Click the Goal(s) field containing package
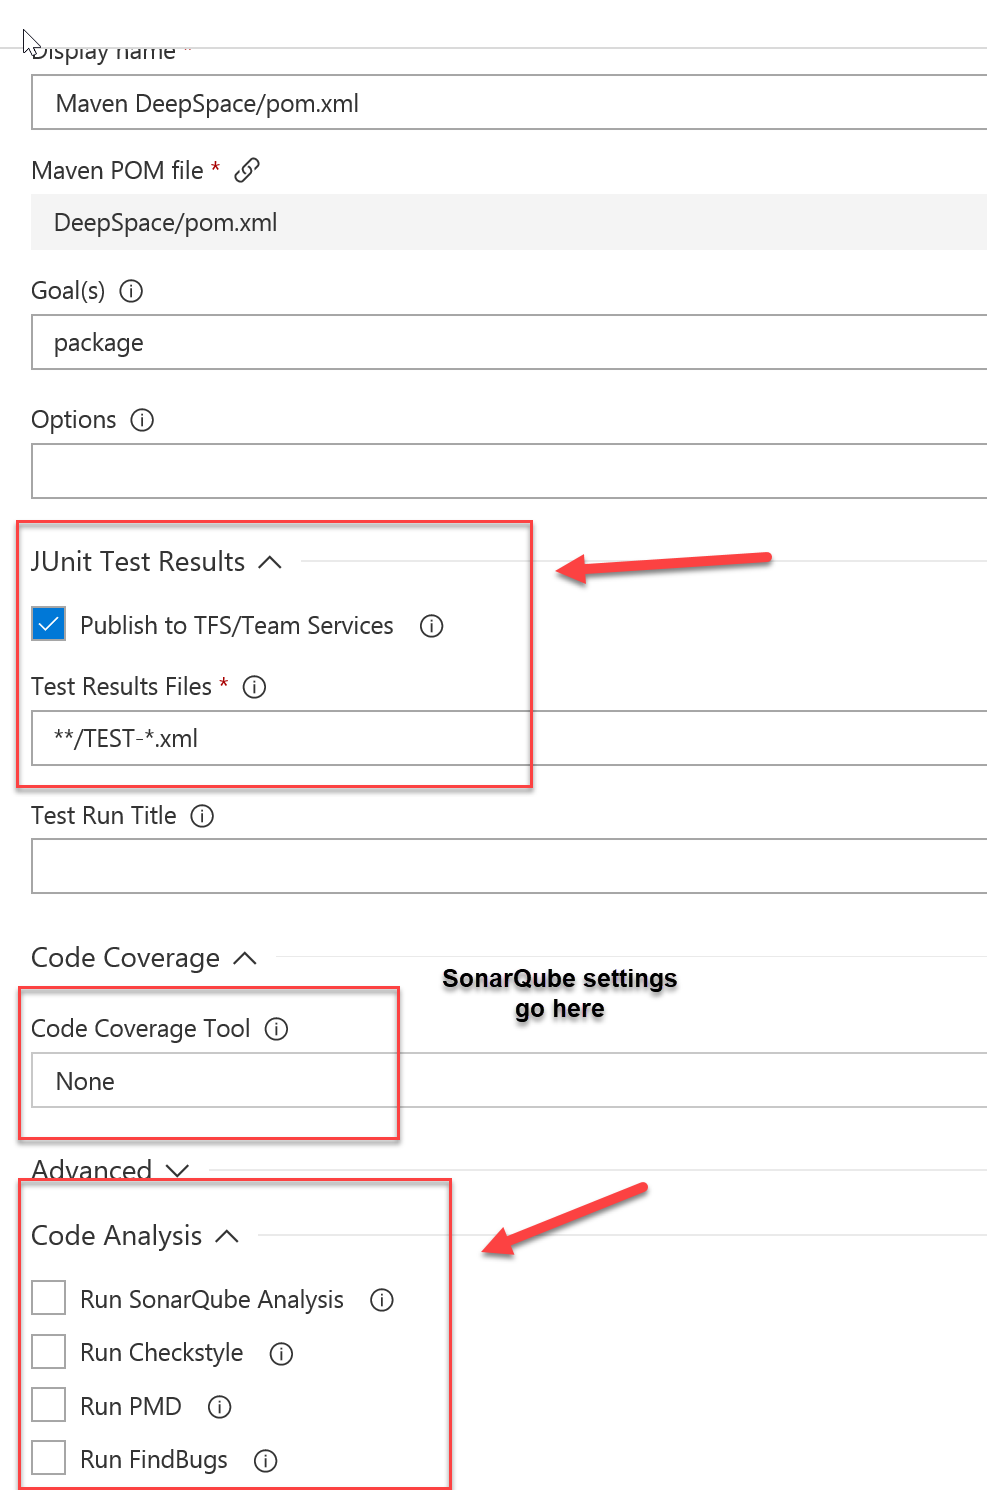 click(509, 342)
